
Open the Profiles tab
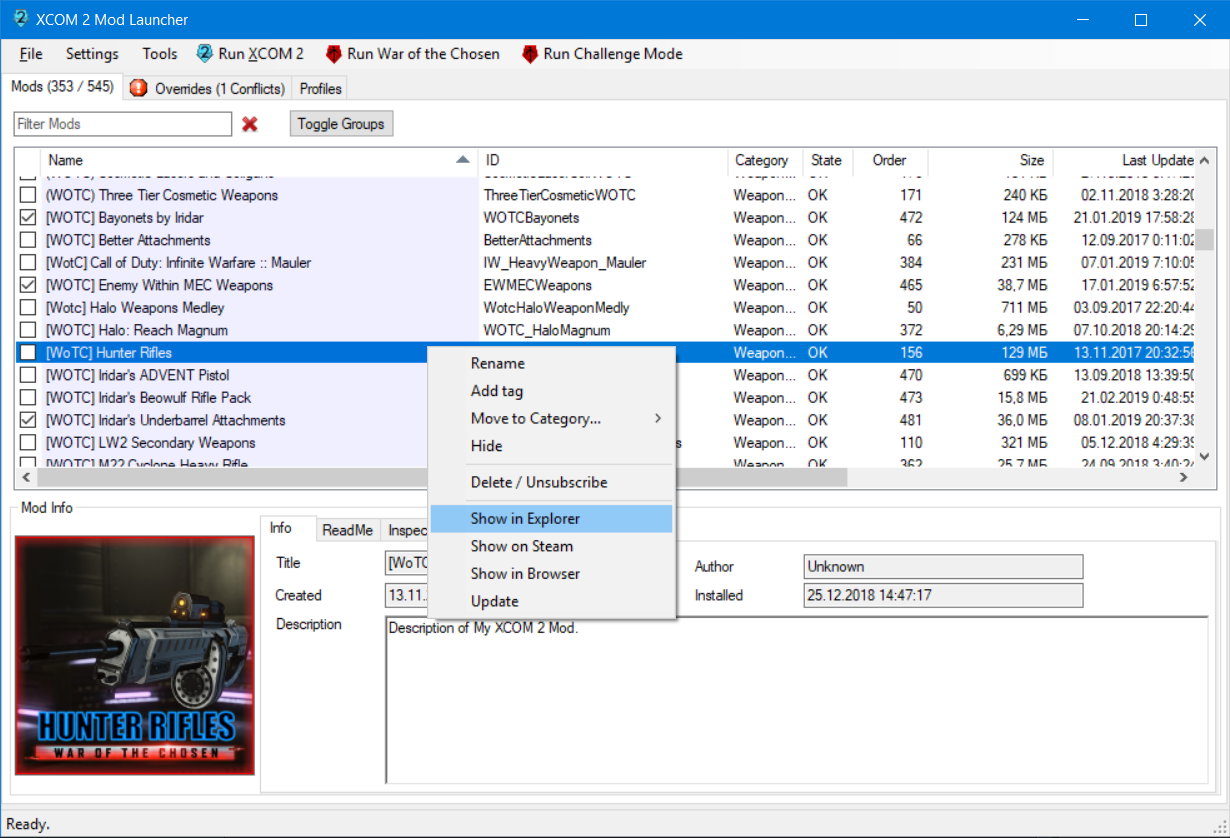click(321, 89)
